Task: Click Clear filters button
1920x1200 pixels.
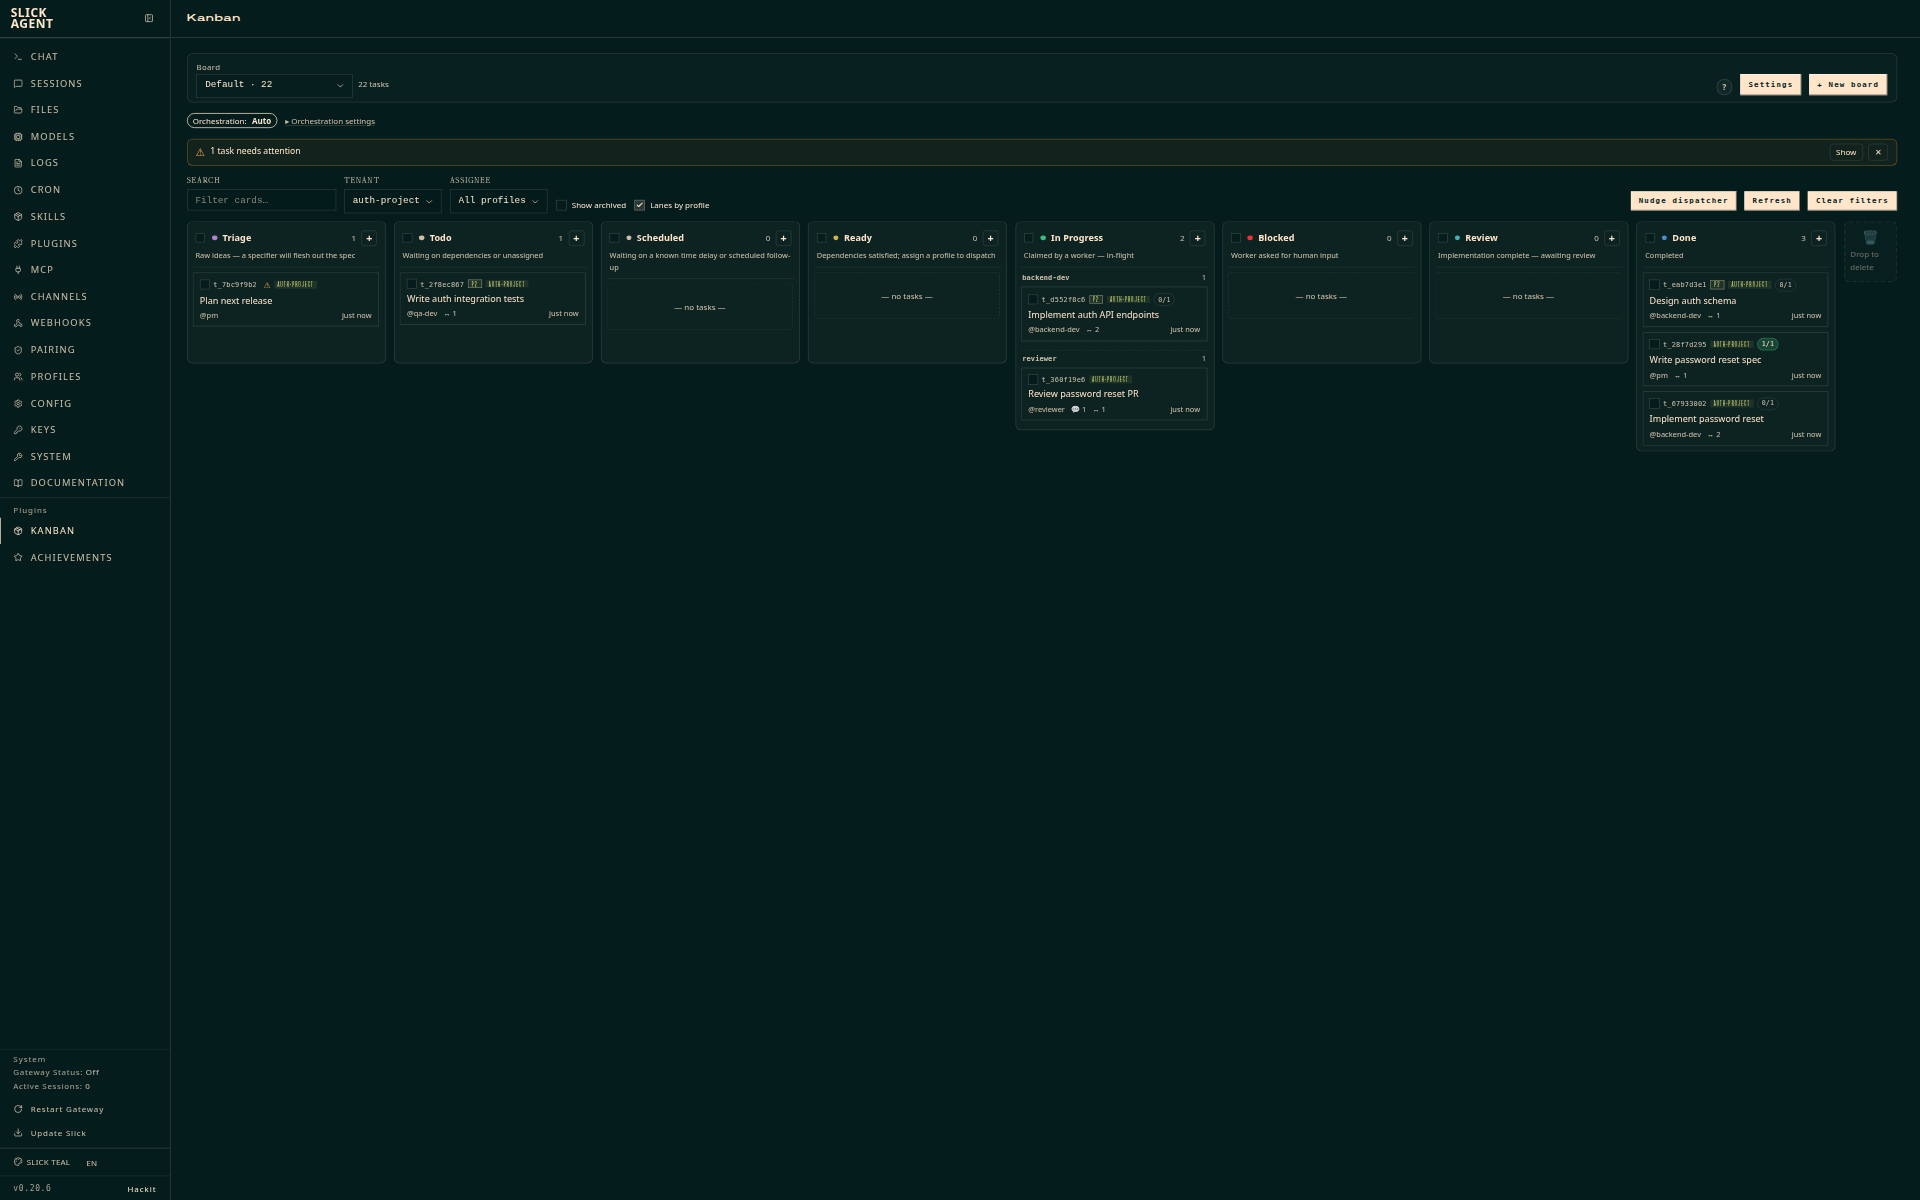Action: 1852,200
